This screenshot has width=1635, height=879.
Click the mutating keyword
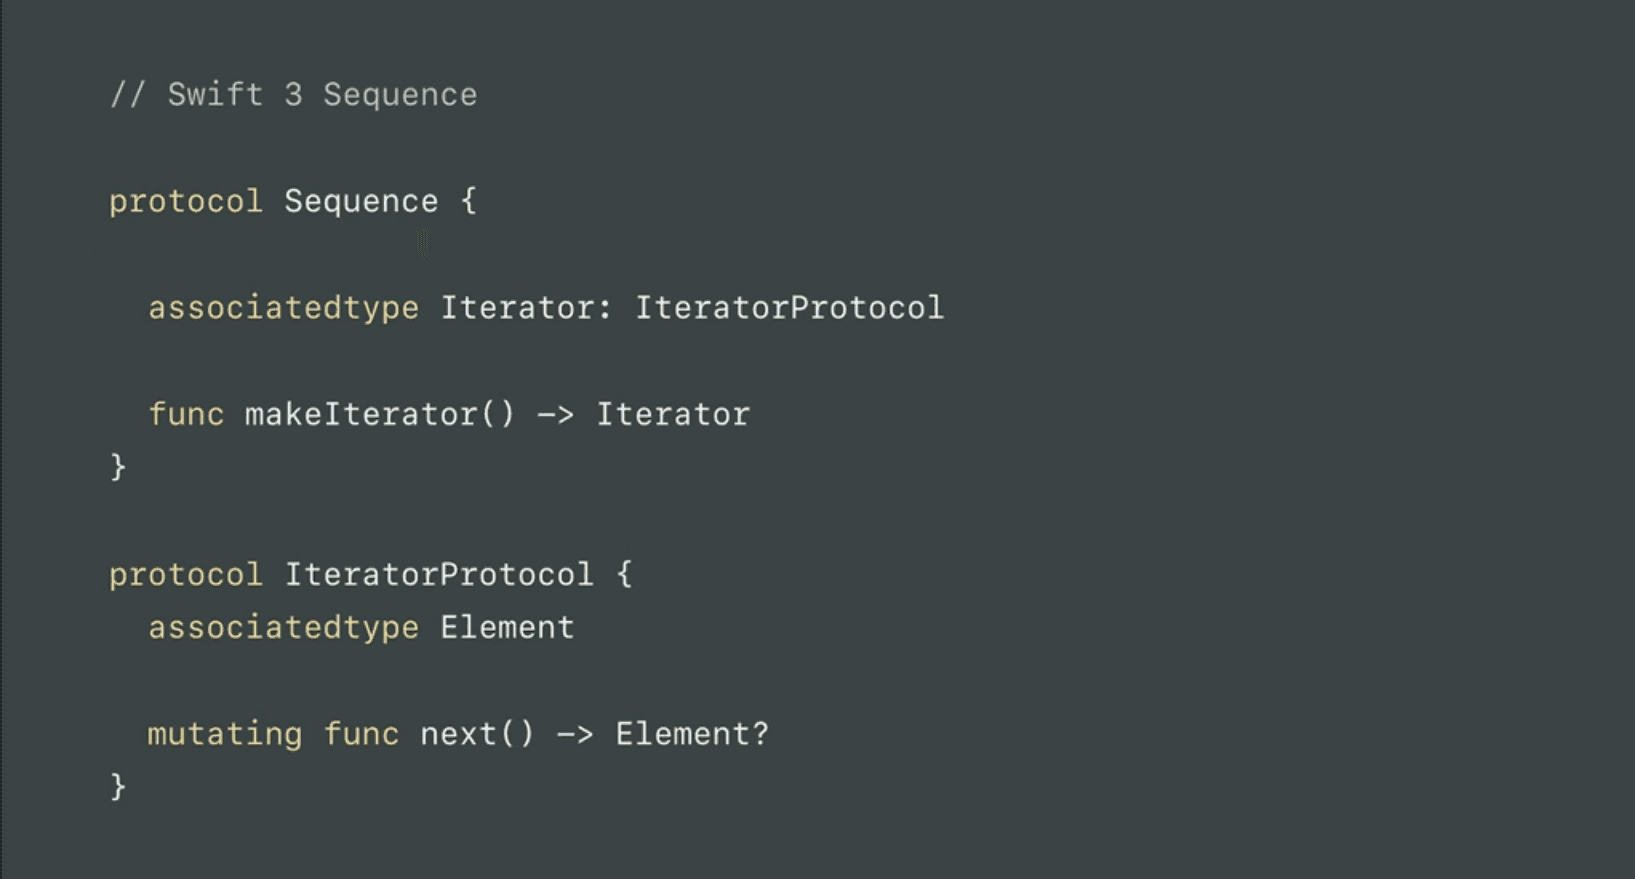(224, 735)
